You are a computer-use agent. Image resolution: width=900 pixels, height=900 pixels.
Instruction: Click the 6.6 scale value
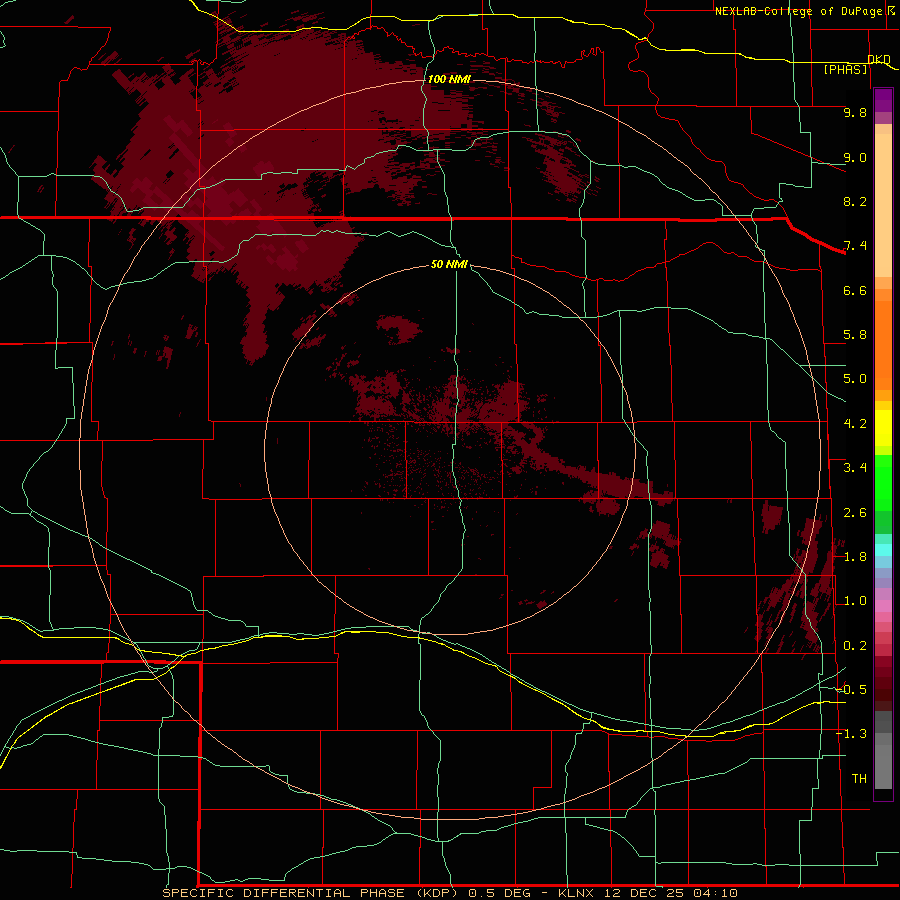click(x=855, y=290)
